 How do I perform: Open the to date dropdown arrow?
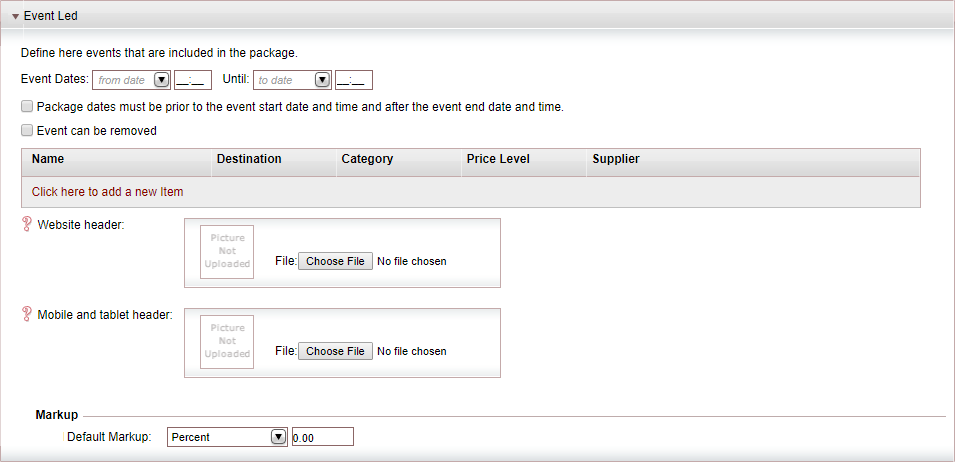point(322,80)
